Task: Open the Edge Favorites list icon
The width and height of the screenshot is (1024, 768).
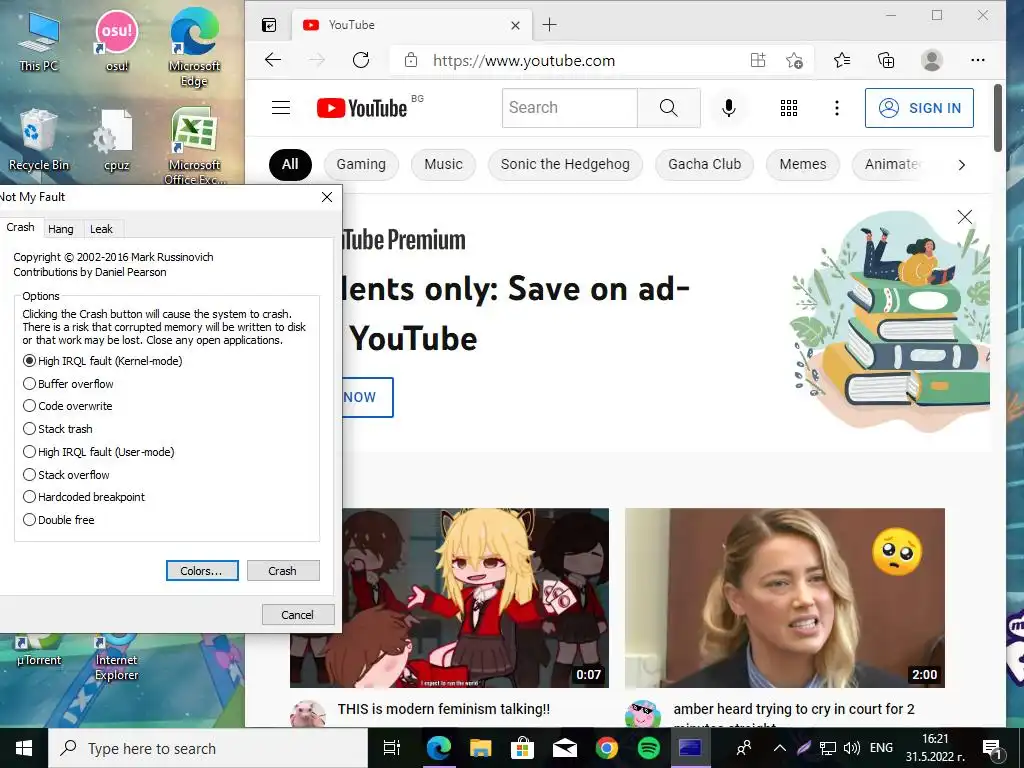Action: click(x=842, y=60)
